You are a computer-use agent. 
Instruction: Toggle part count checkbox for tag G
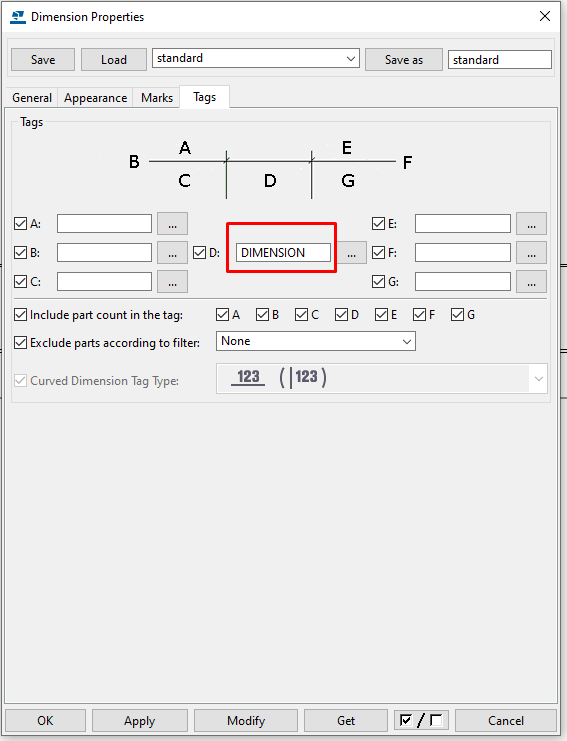(457, 315)
